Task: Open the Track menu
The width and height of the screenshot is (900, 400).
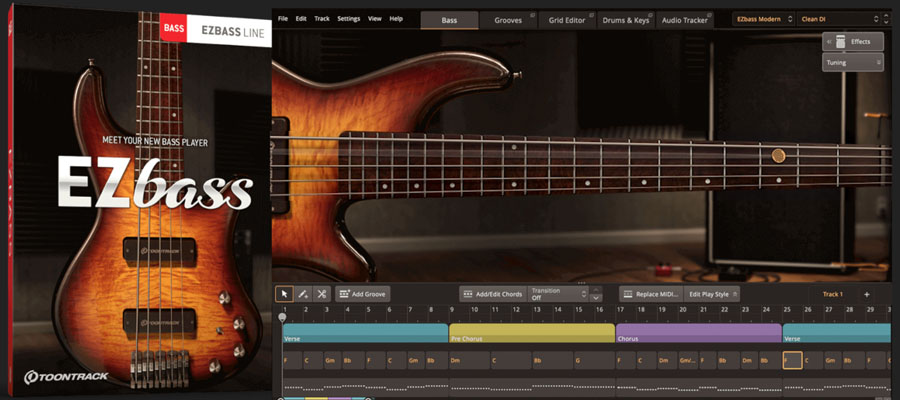Action: pos(322,19)
